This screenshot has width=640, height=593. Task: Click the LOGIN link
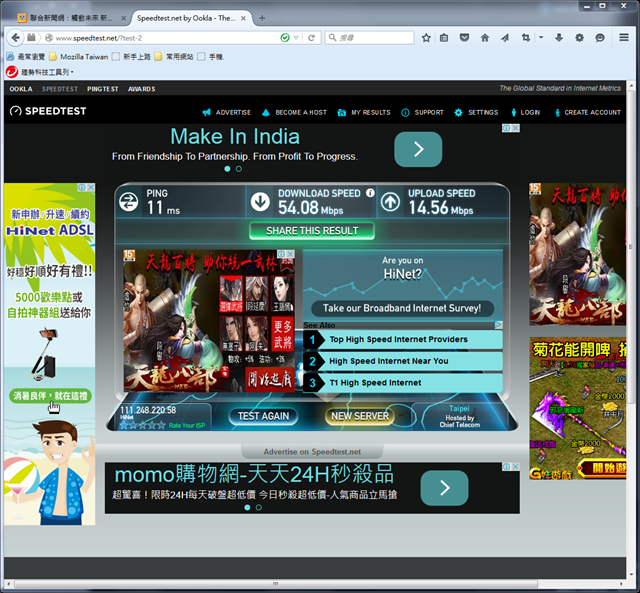pyautogui.click(x=525, y=112)
